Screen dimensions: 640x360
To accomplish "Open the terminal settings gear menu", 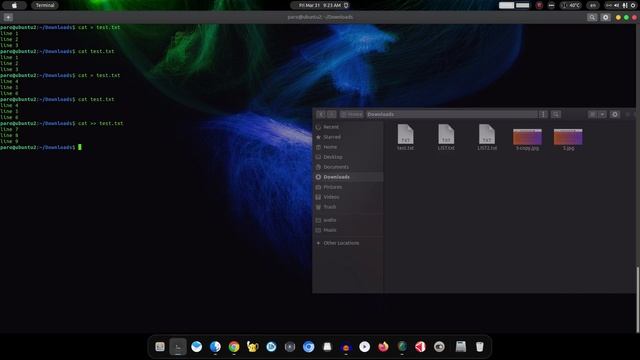I will (605, 17).
